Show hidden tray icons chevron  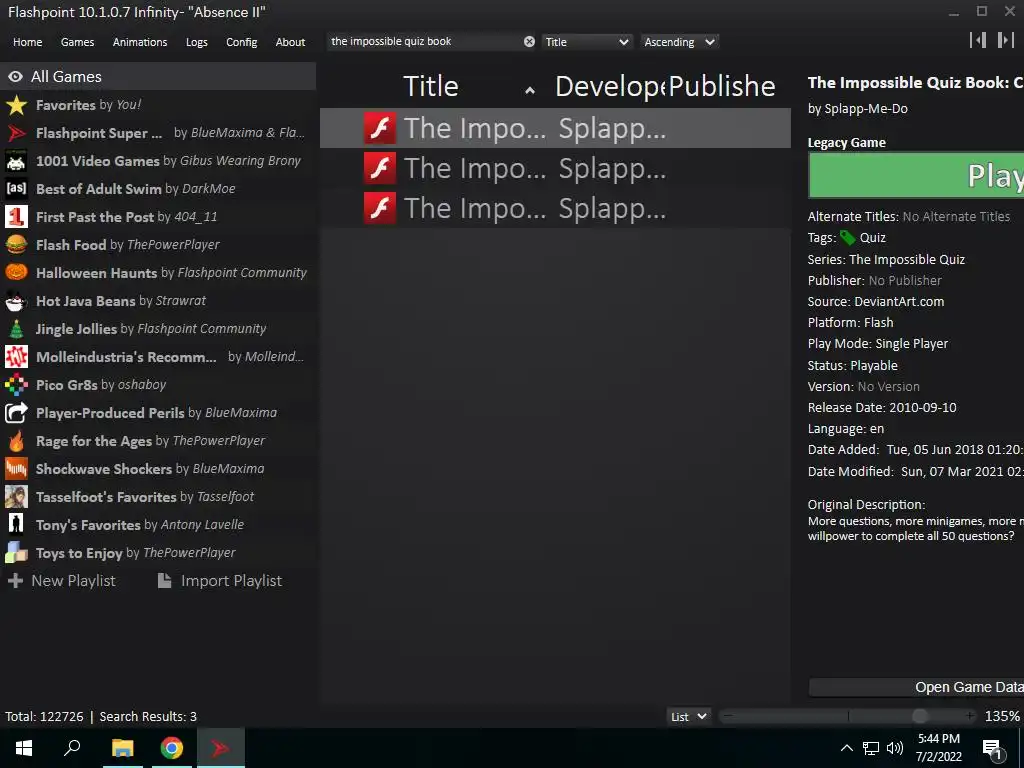pos(846,748)
